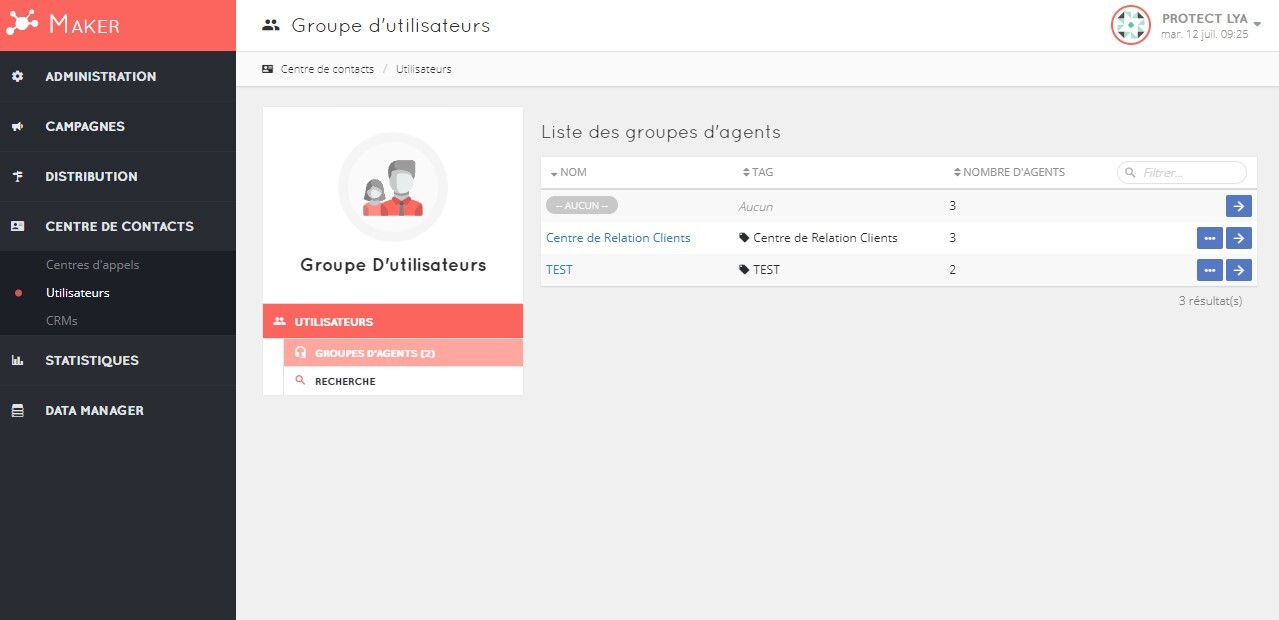Open more options for TEST group
The height and width of the screenshot is (620, 1279).
[1209, 270]
